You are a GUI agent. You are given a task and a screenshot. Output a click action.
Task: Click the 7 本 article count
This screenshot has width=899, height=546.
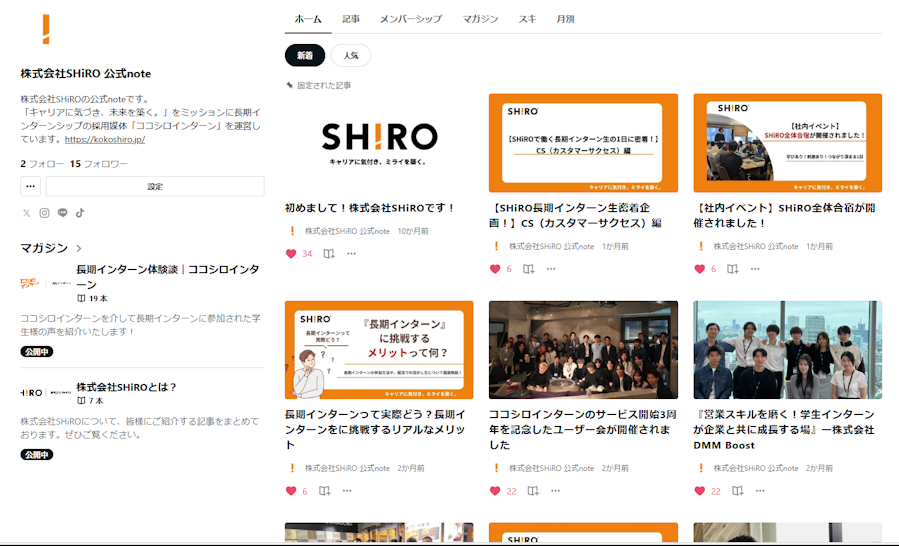tap(96, 400)
